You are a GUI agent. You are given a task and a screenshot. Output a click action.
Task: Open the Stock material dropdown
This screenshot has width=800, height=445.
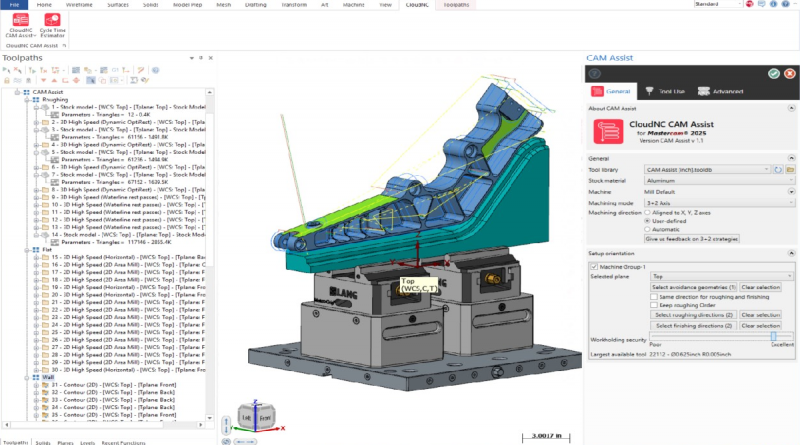[x=719, y=180]
